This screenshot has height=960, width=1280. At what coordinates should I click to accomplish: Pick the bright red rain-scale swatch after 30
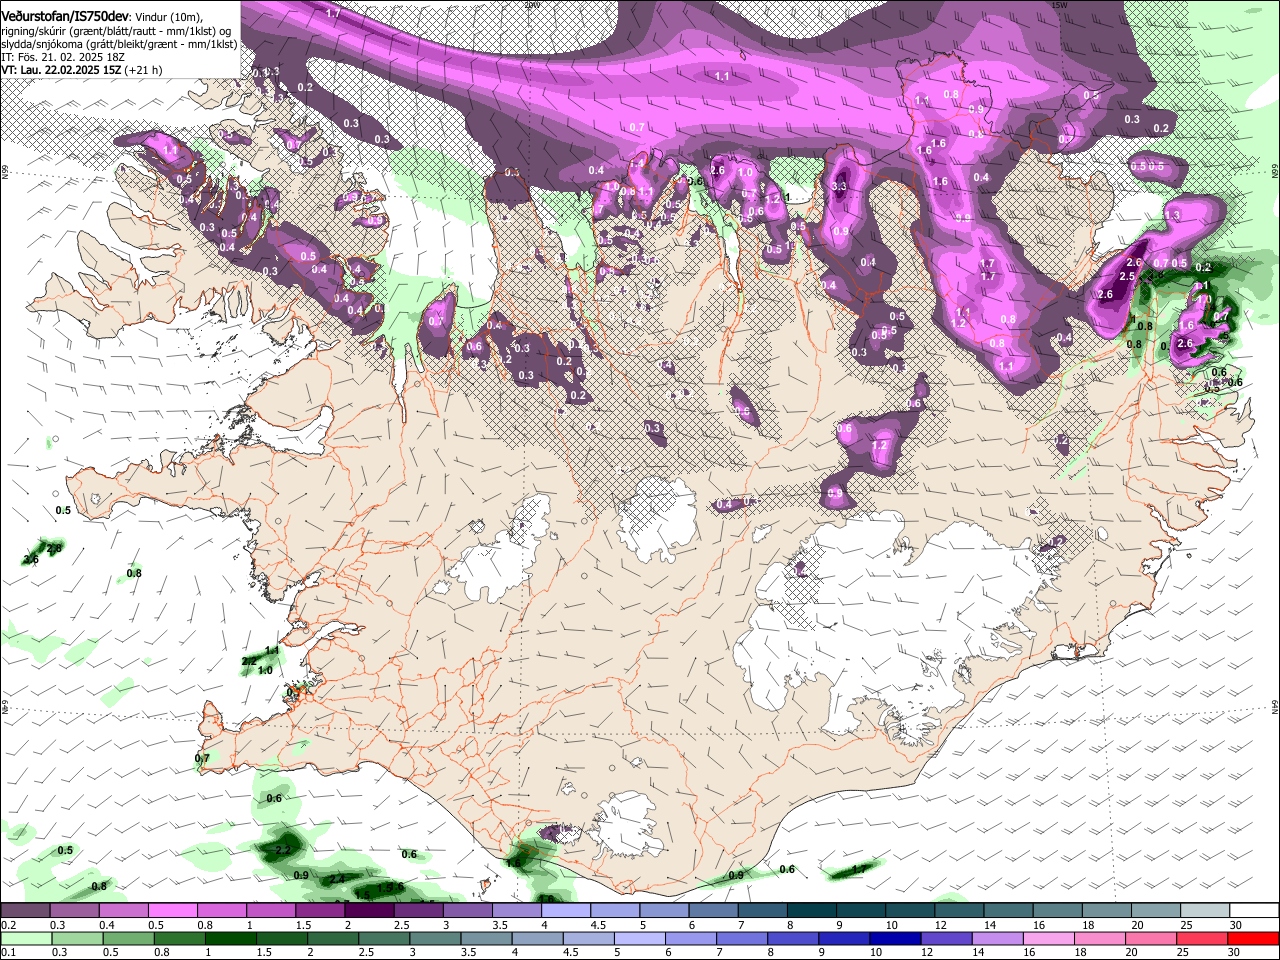pyautogui.click(x=1253, y=939)
